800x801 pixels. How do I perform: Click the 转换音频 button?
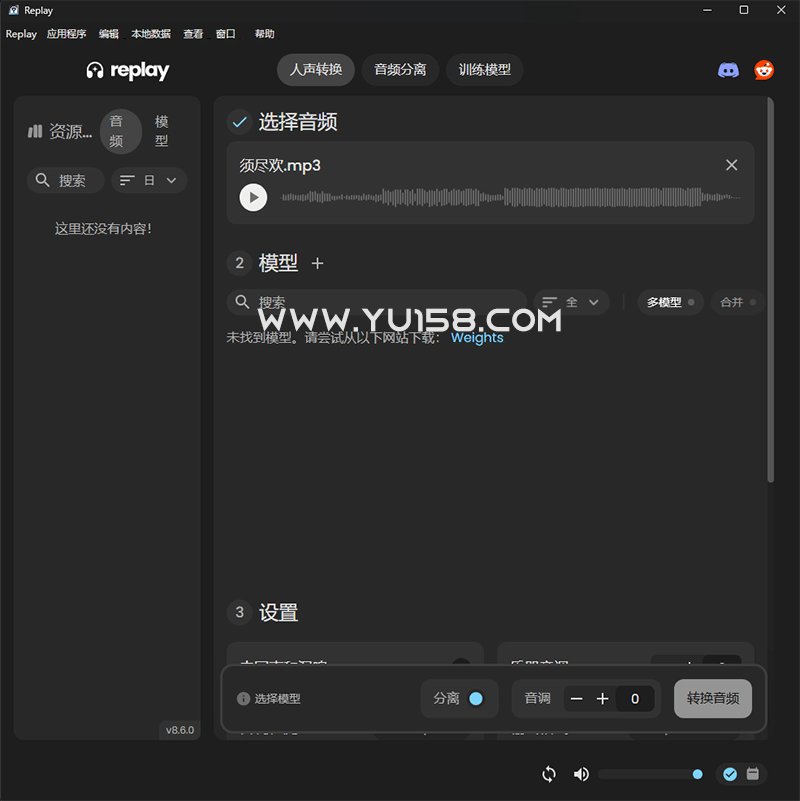[712, 698]
